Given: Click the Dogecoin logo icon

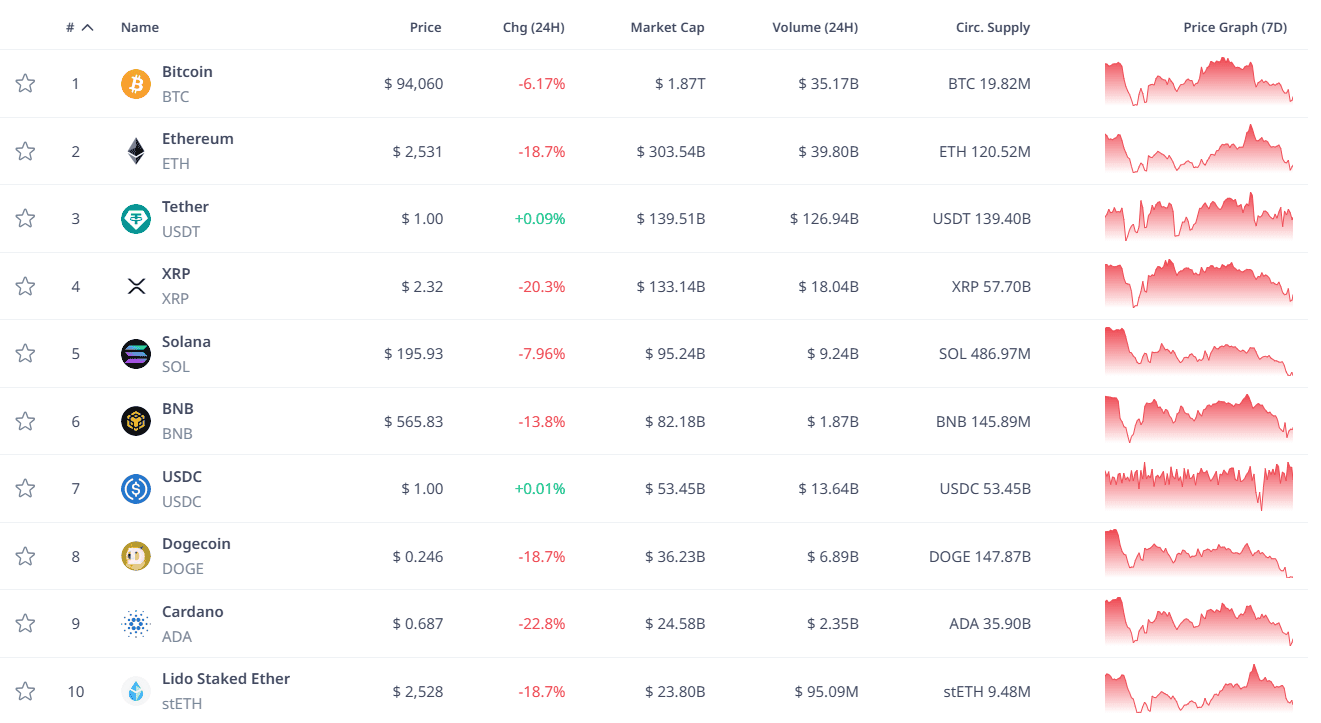Looking at the screenshot, I should [135, 556].
